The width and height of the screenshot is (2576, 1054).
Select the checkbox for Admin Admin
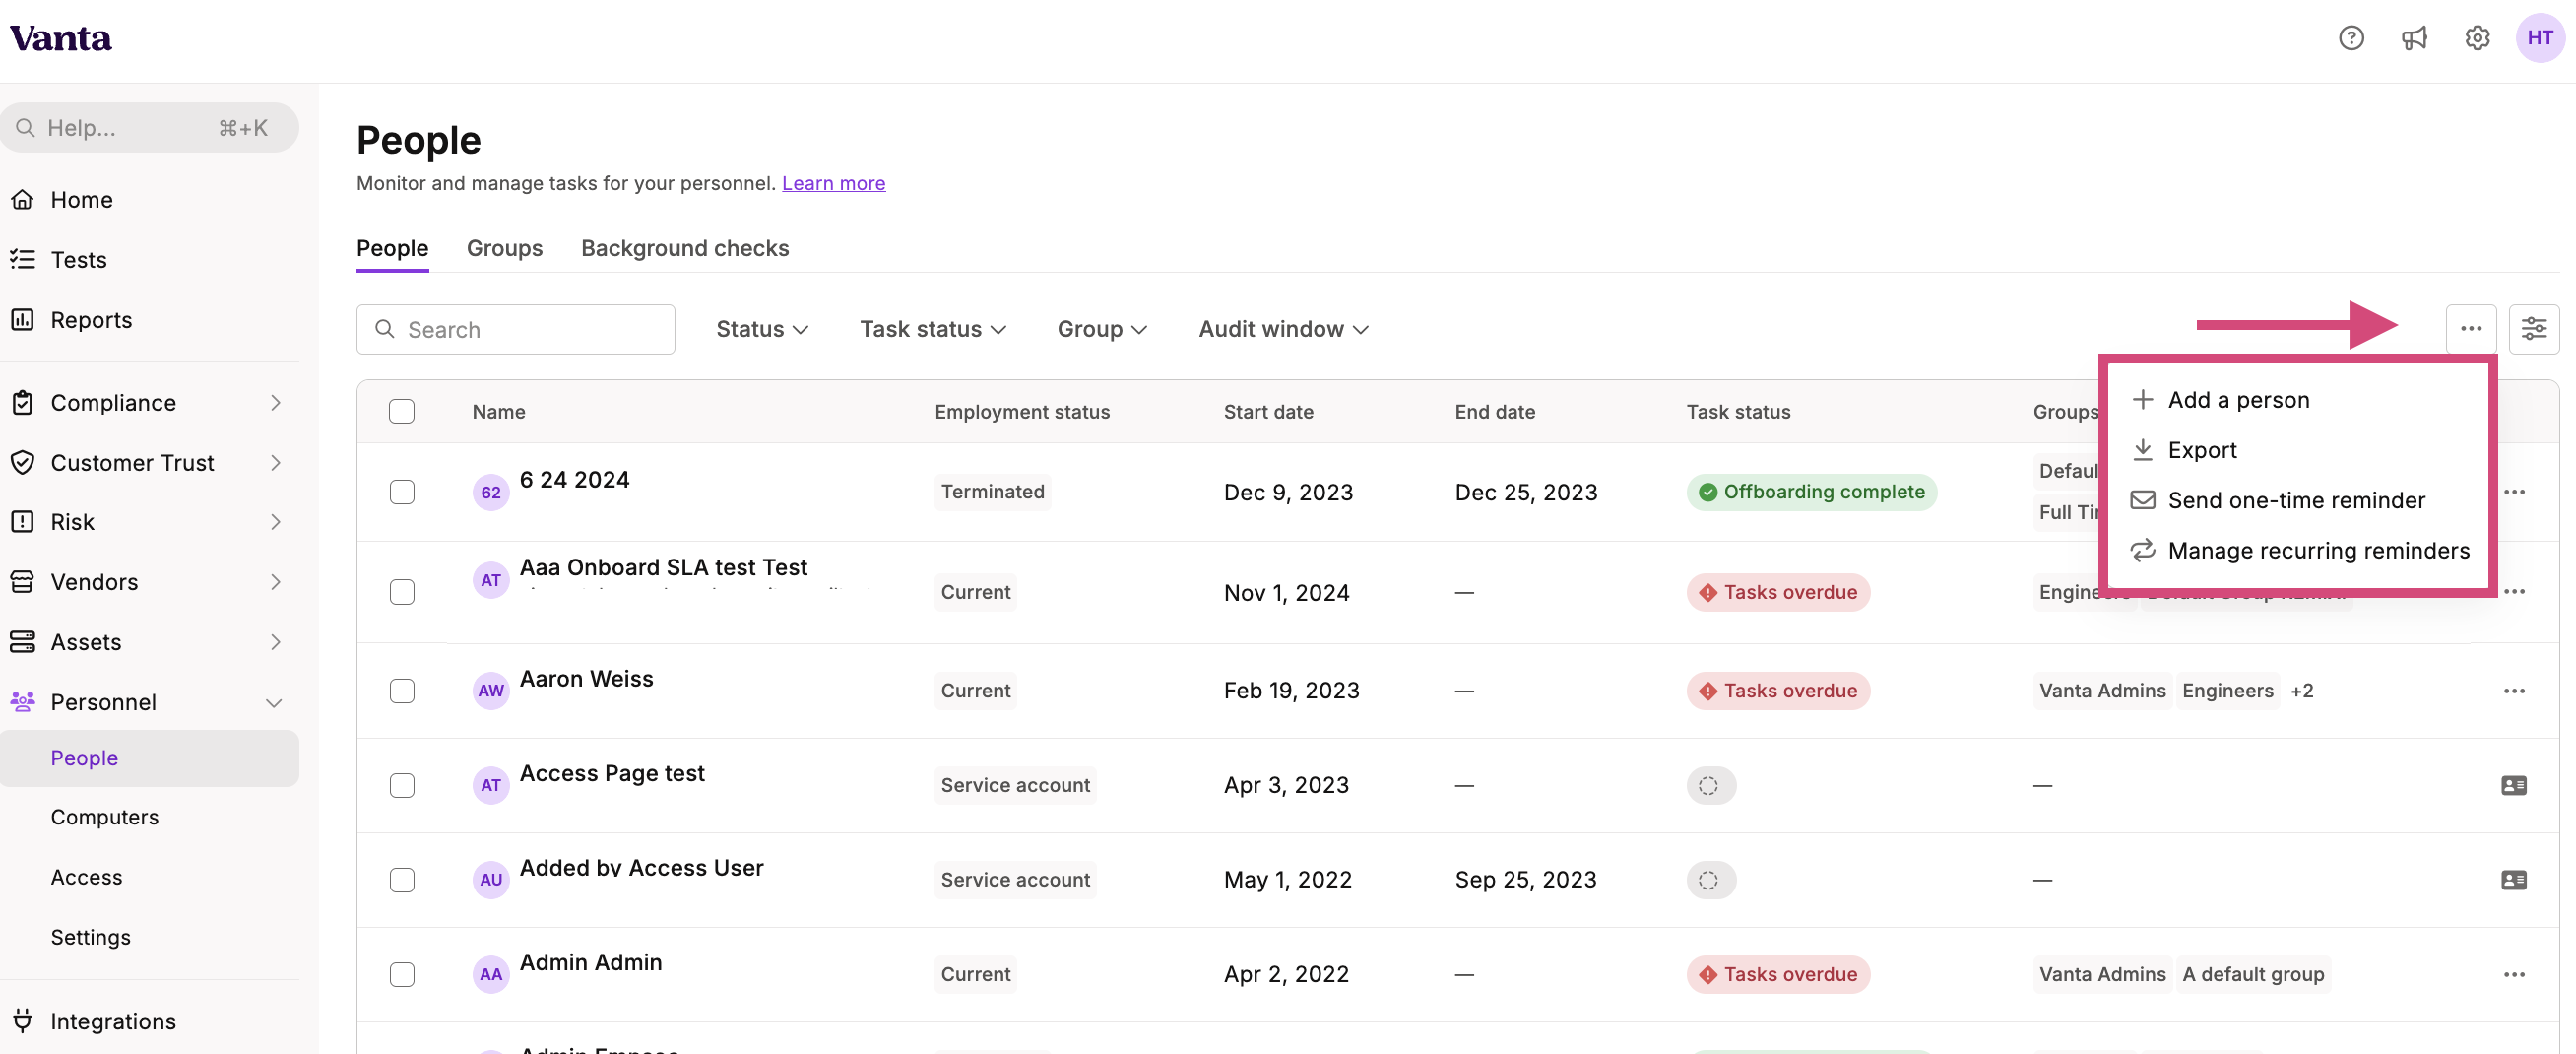pos(402,975)
